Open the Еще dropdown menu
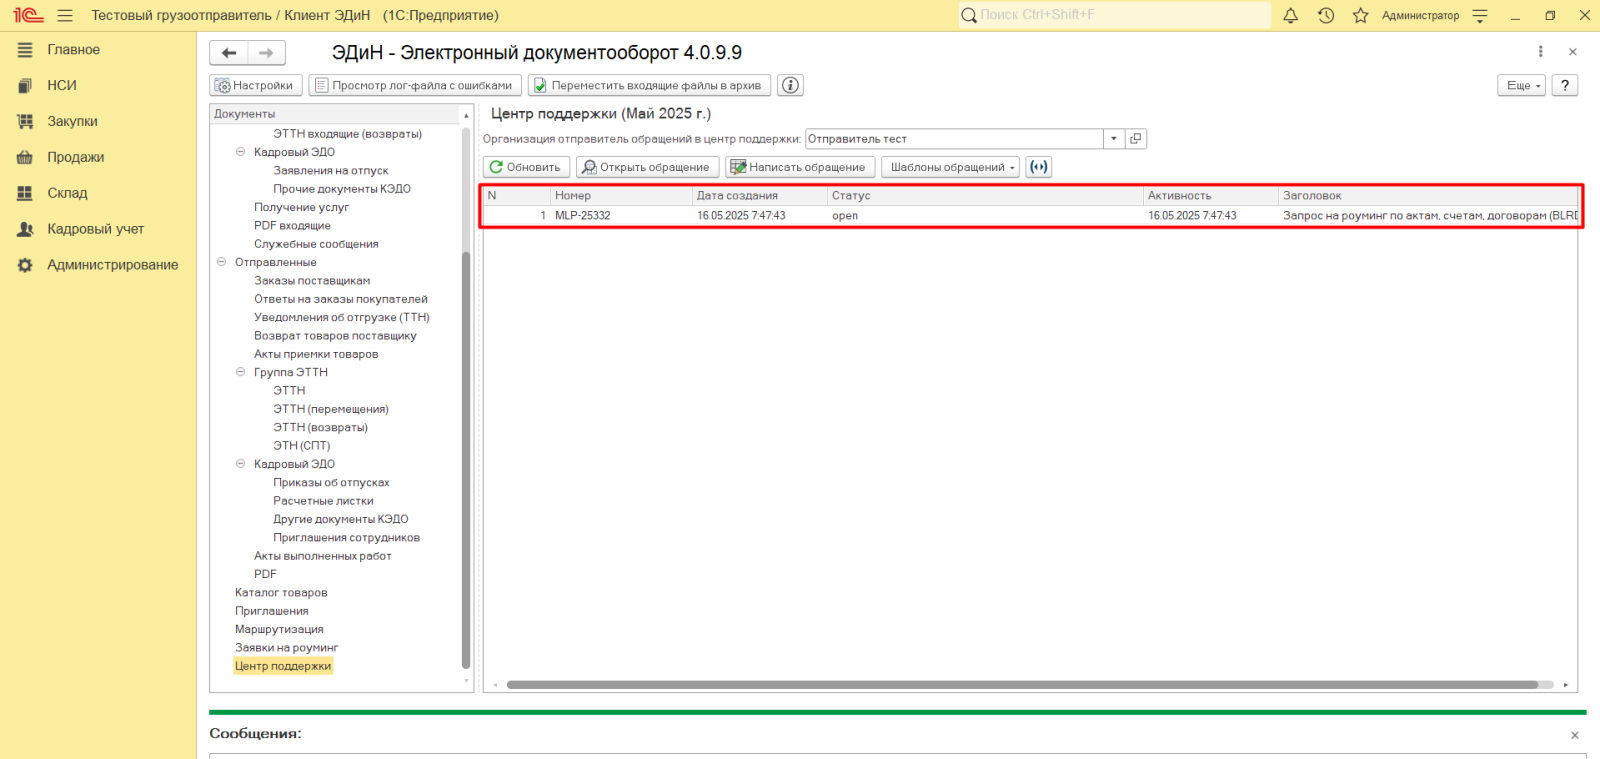1600x759 pixels. [1521, 85]
